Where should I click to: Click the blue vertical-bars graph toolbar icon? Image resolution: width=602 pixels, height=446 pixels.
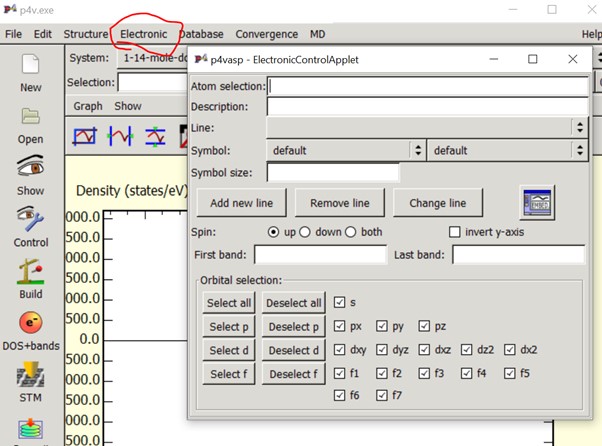click(121, 136)
